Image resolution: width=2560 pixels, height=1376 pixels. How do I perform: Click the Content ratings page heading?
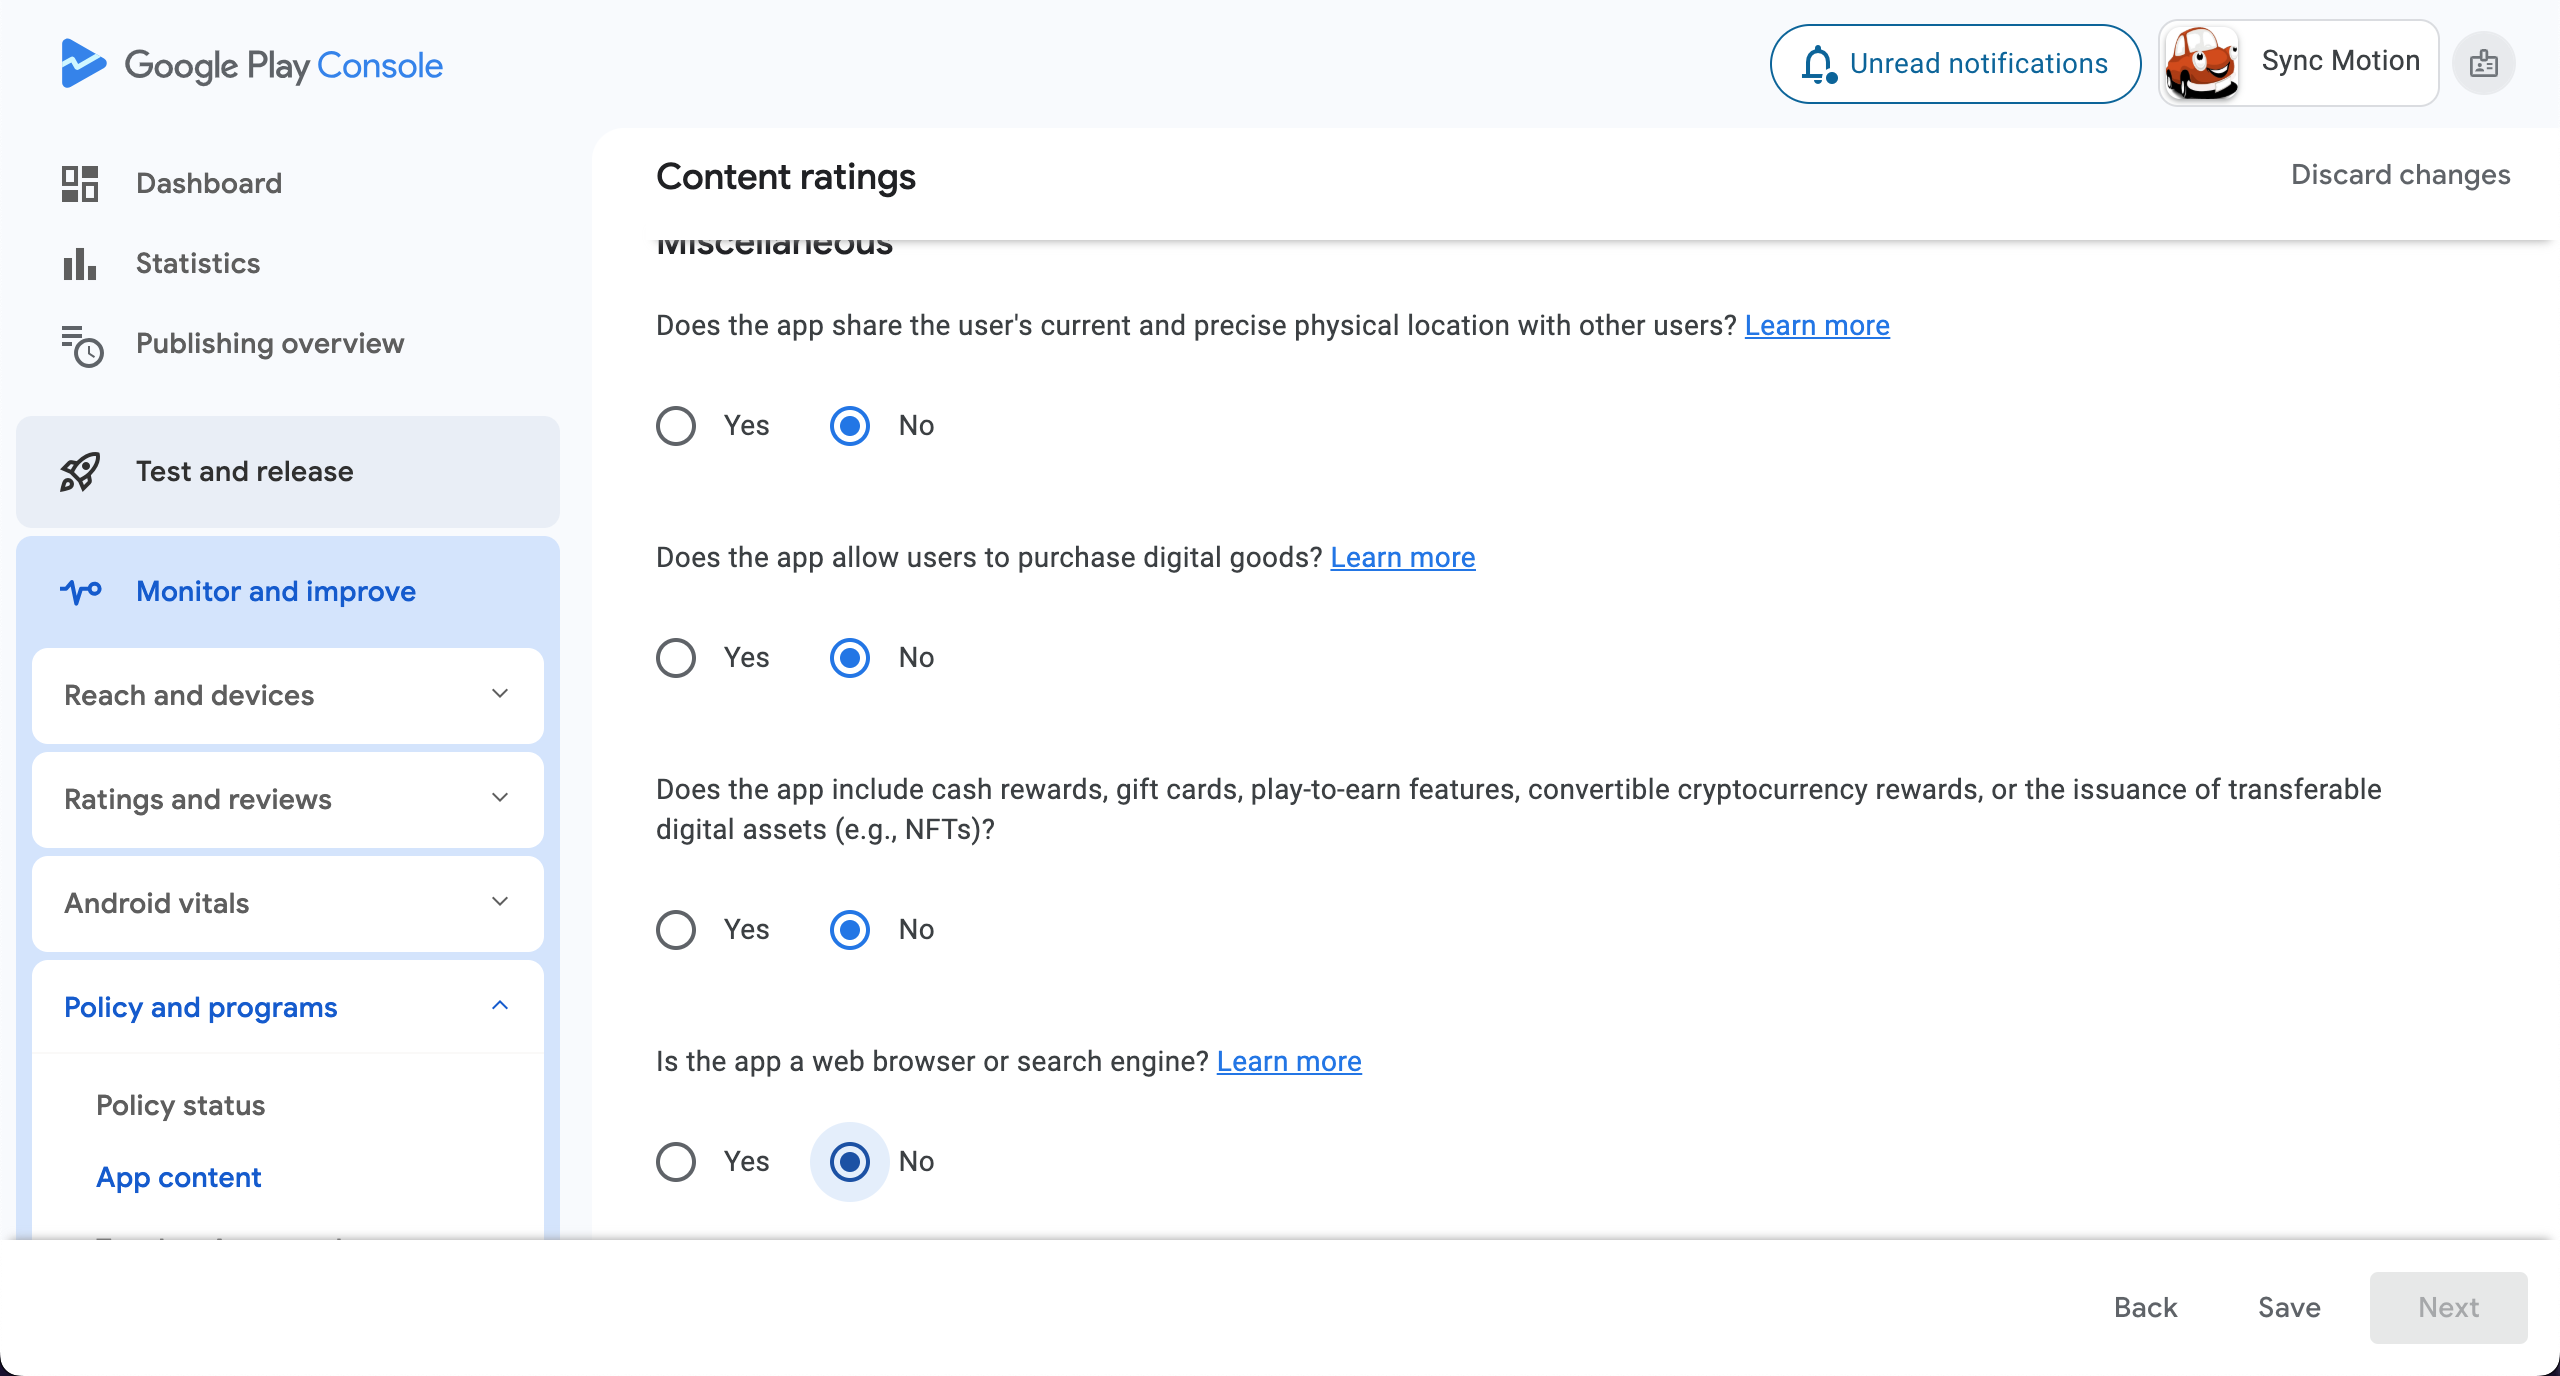[x=786, y=177]
